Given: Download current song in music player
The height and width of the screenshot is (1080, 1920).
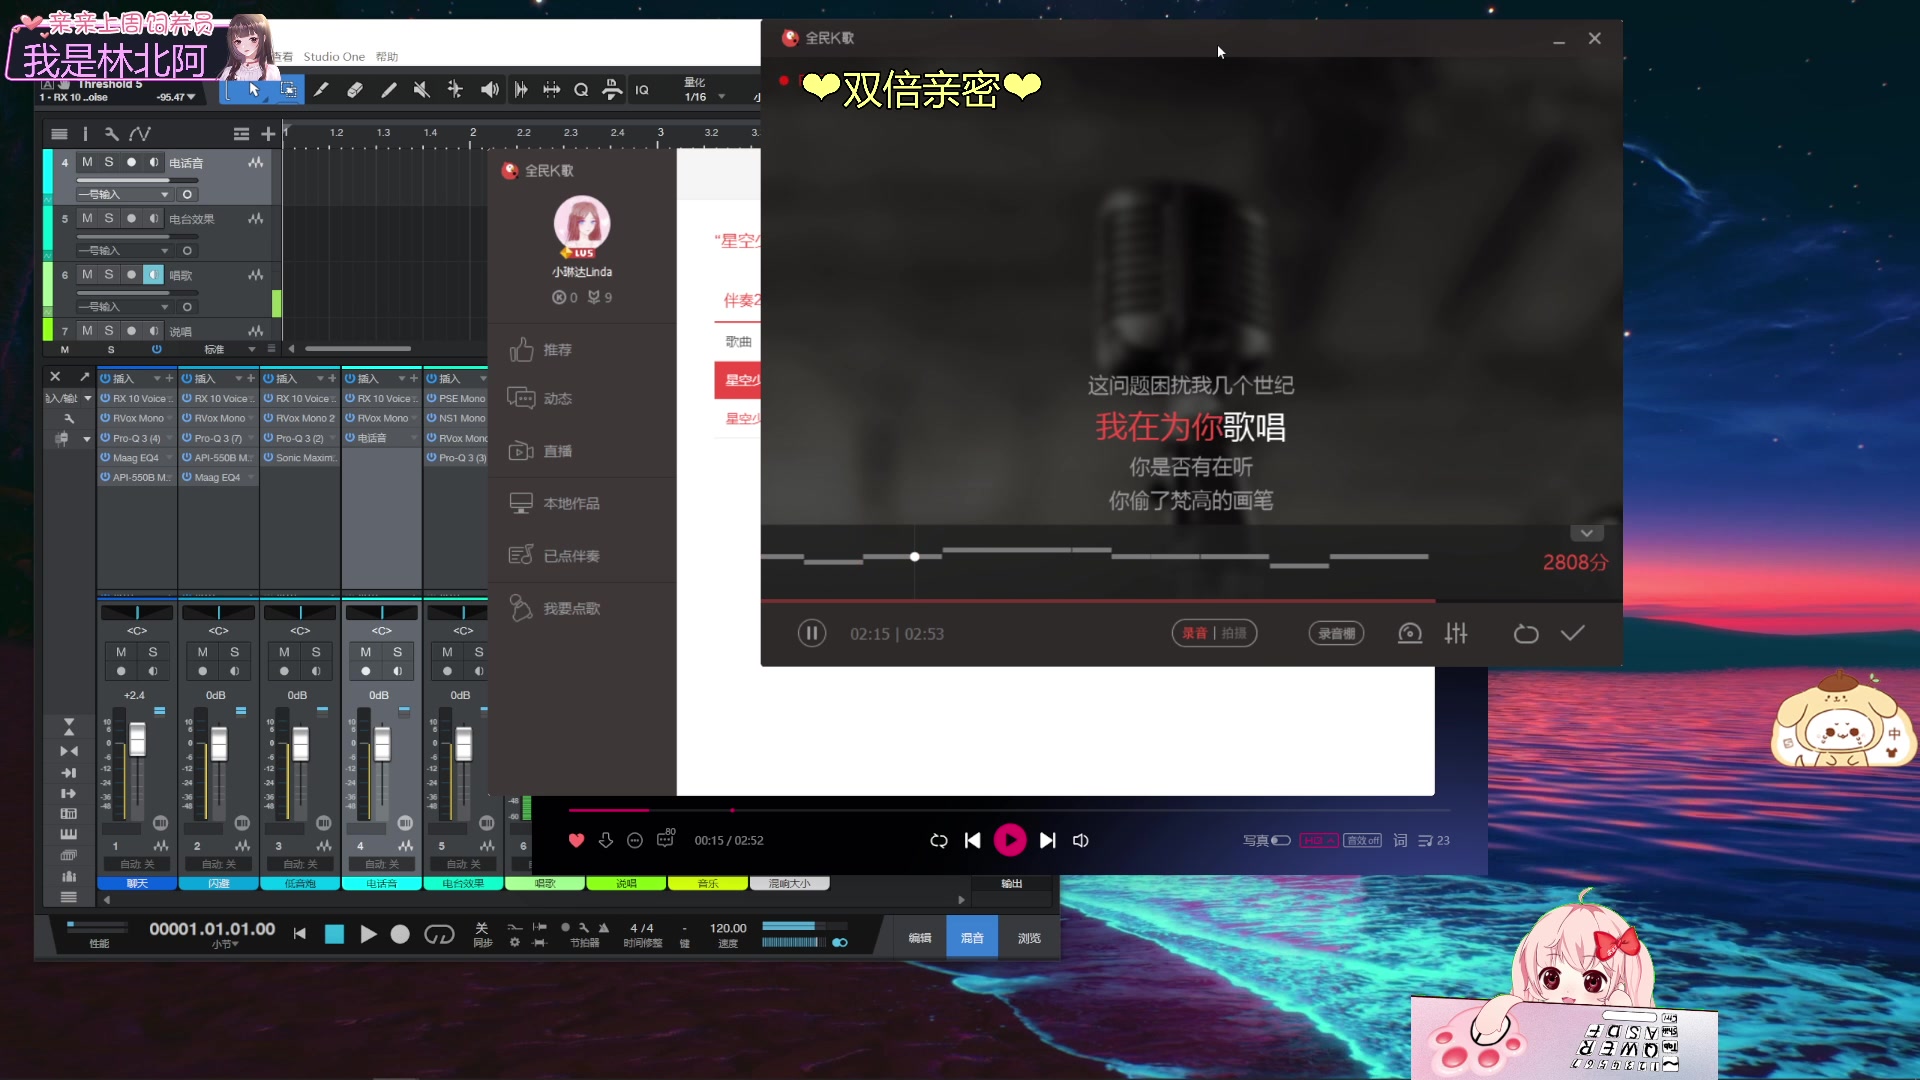Looking at the screenshot, I should tap(606, 840).
